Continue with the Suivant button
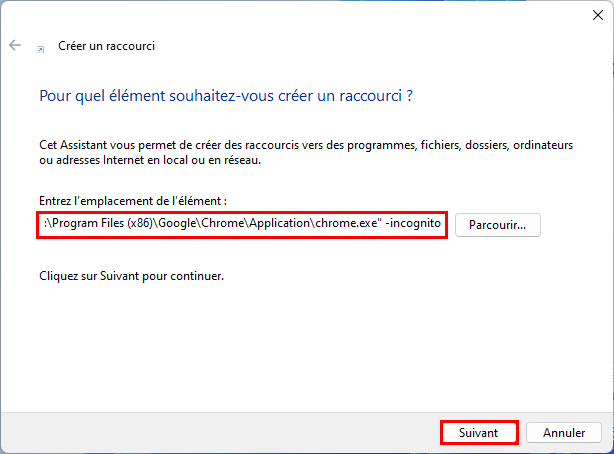The width and height of the screenshot is (614, 454). click(x=479, y=433)
